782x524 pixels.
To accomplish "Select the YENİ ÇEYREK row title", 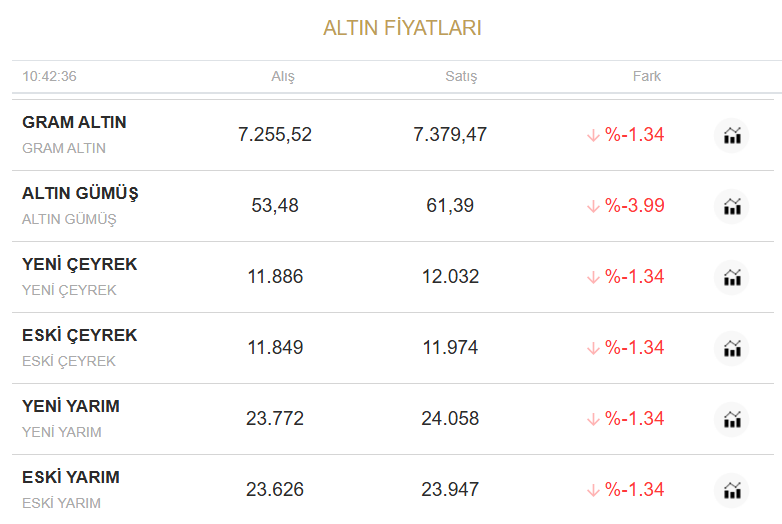I will coord(80,264).
